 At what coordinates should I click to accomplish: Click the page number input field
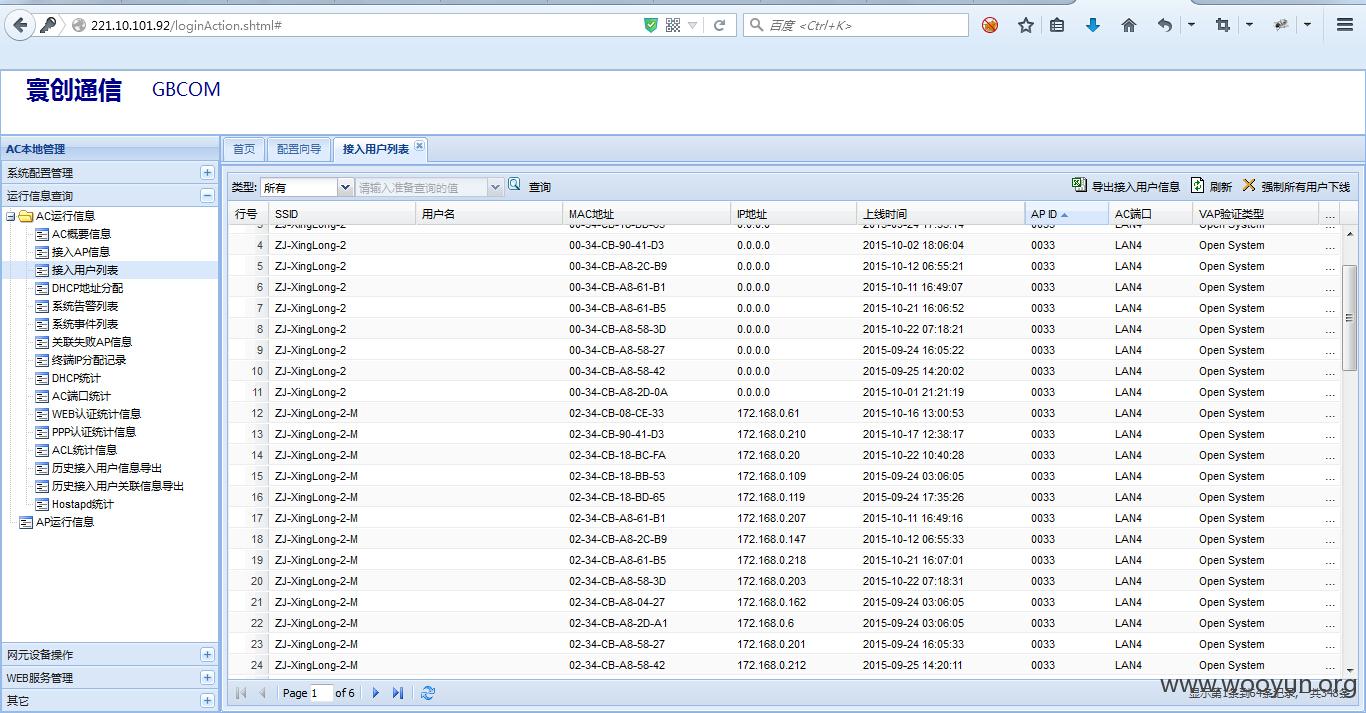click(x=321, y=693)
